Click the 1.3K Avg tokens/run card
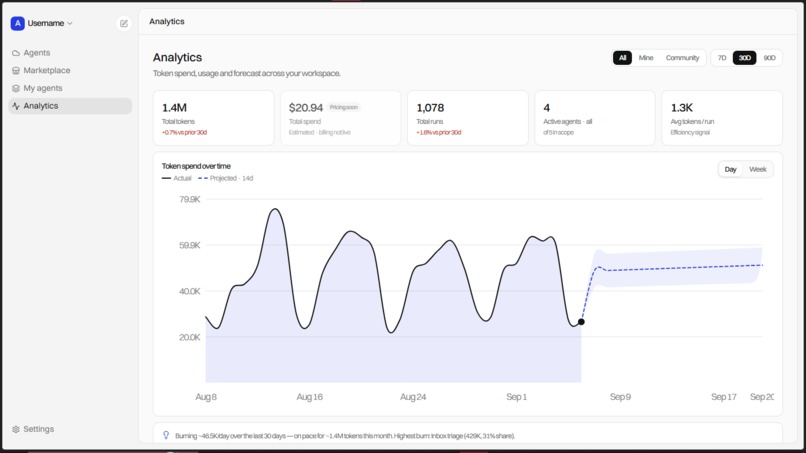This screenshot has height=453, width=806. [x=722, y=118]
